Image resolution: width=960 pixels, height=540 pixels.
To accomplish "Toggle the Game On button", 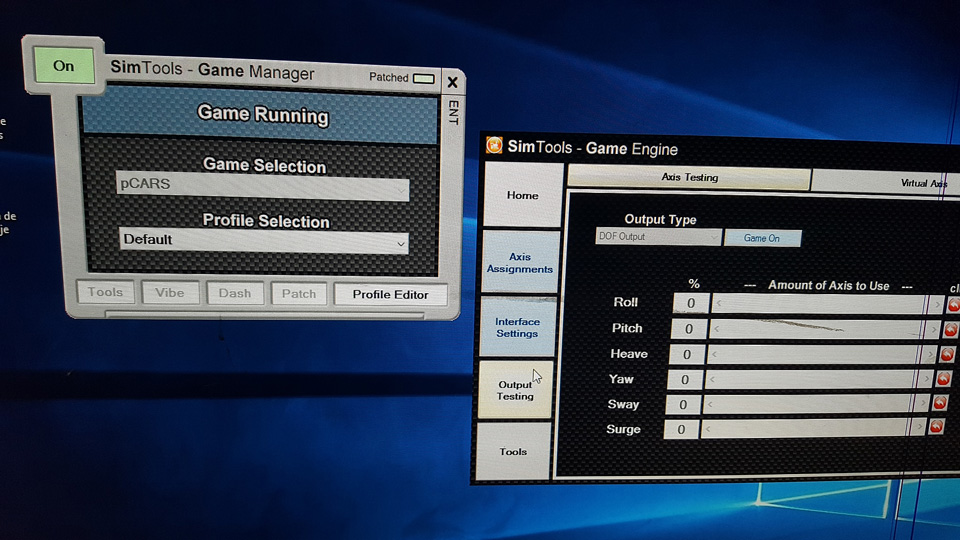I will [762, 238].
